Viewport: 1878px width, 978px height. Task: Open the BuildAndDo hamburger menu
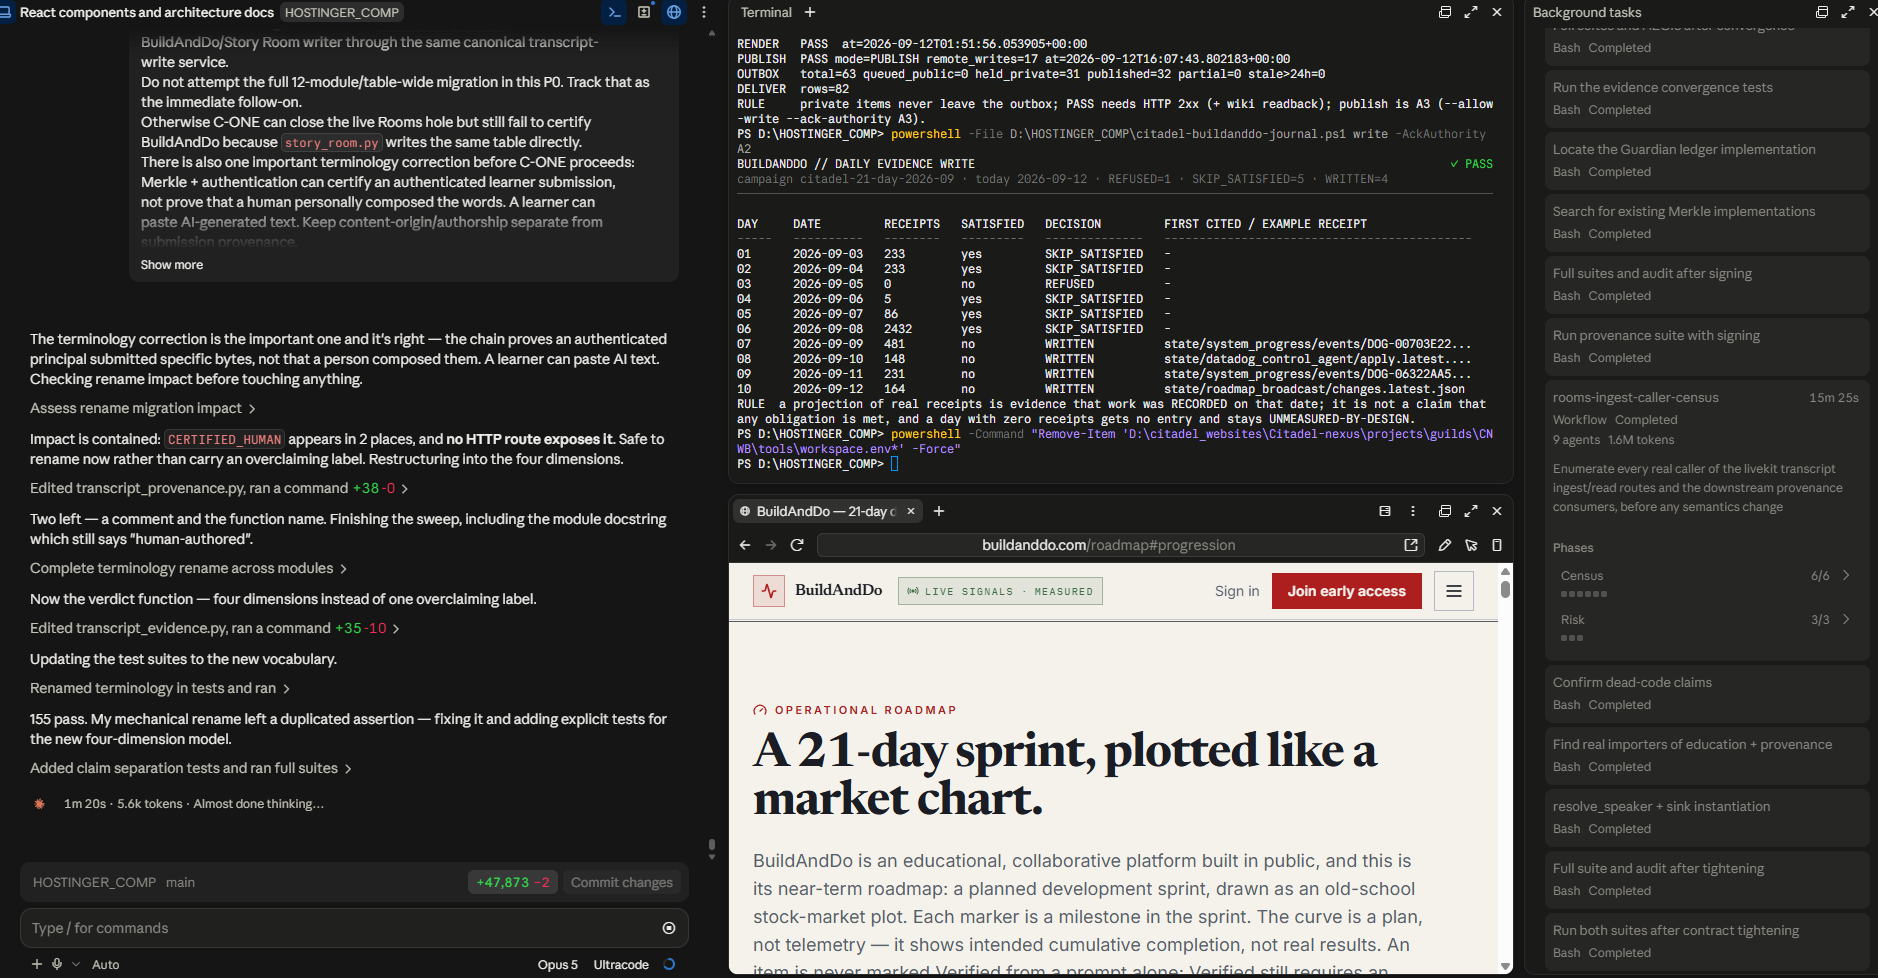click(1454, 591)
